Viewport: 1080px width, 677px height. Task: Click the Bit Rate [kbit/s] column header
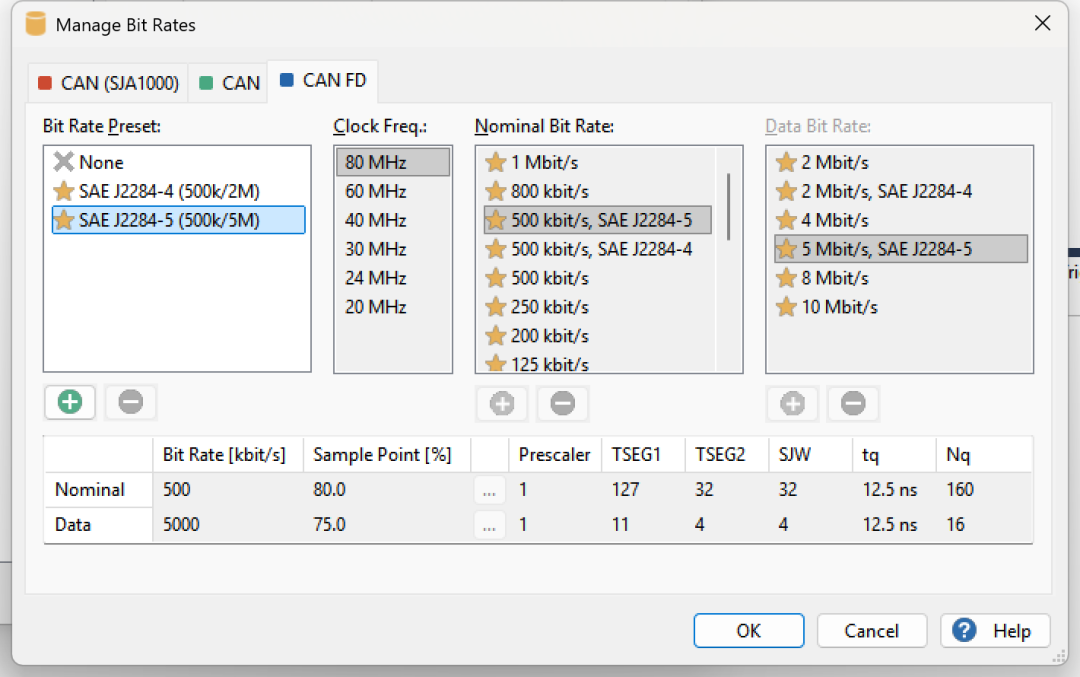click(x=228, y=455)
